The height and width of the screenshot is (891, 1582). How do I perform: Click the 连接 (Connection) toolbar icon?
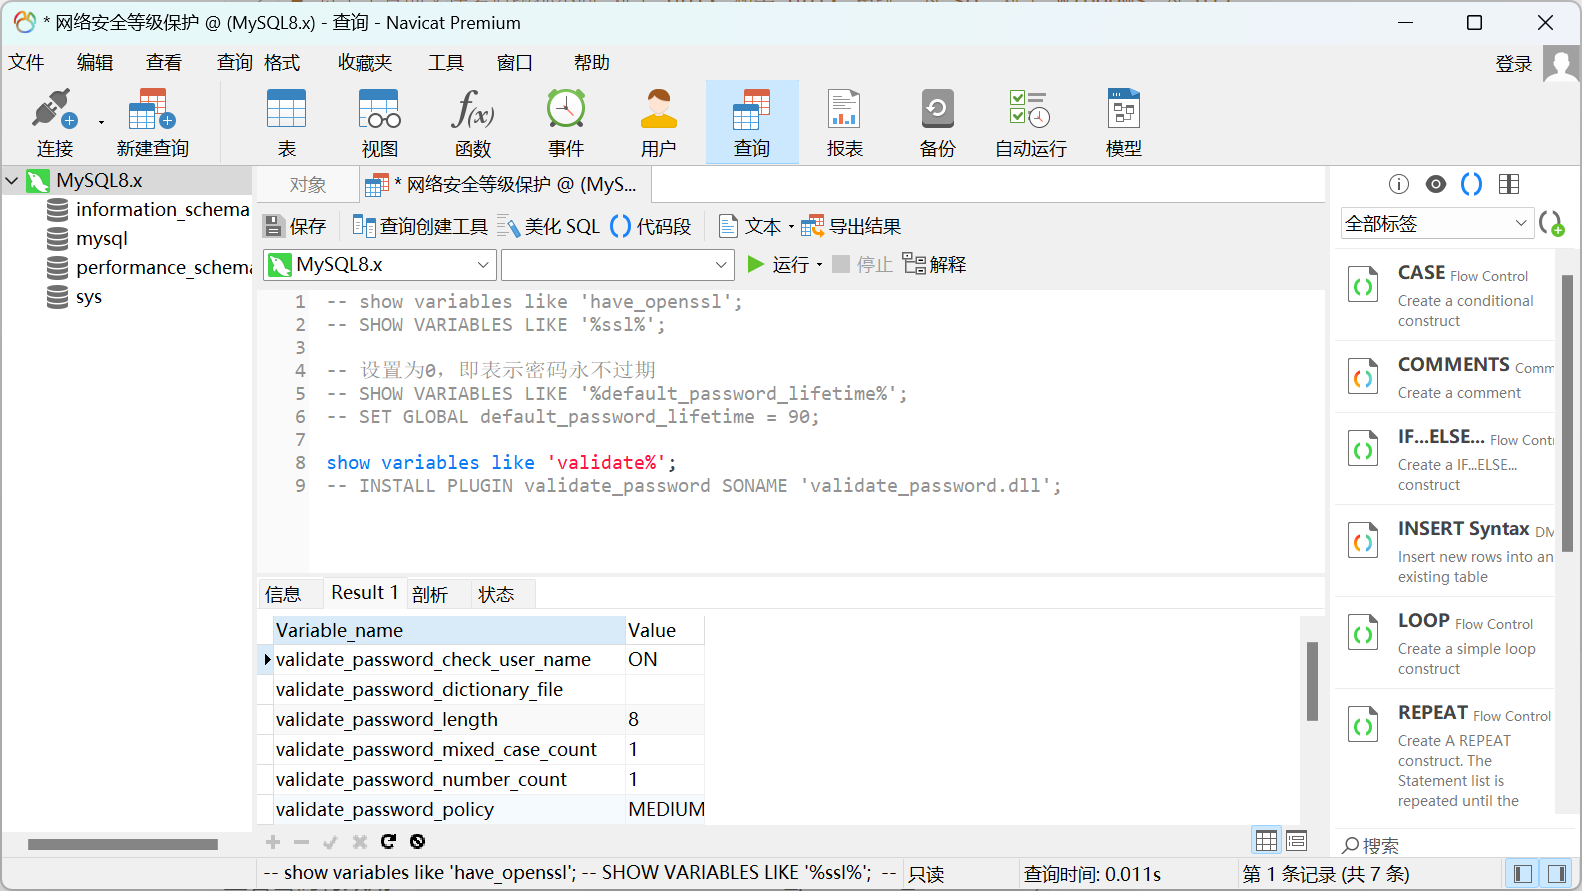pos(54,122)
